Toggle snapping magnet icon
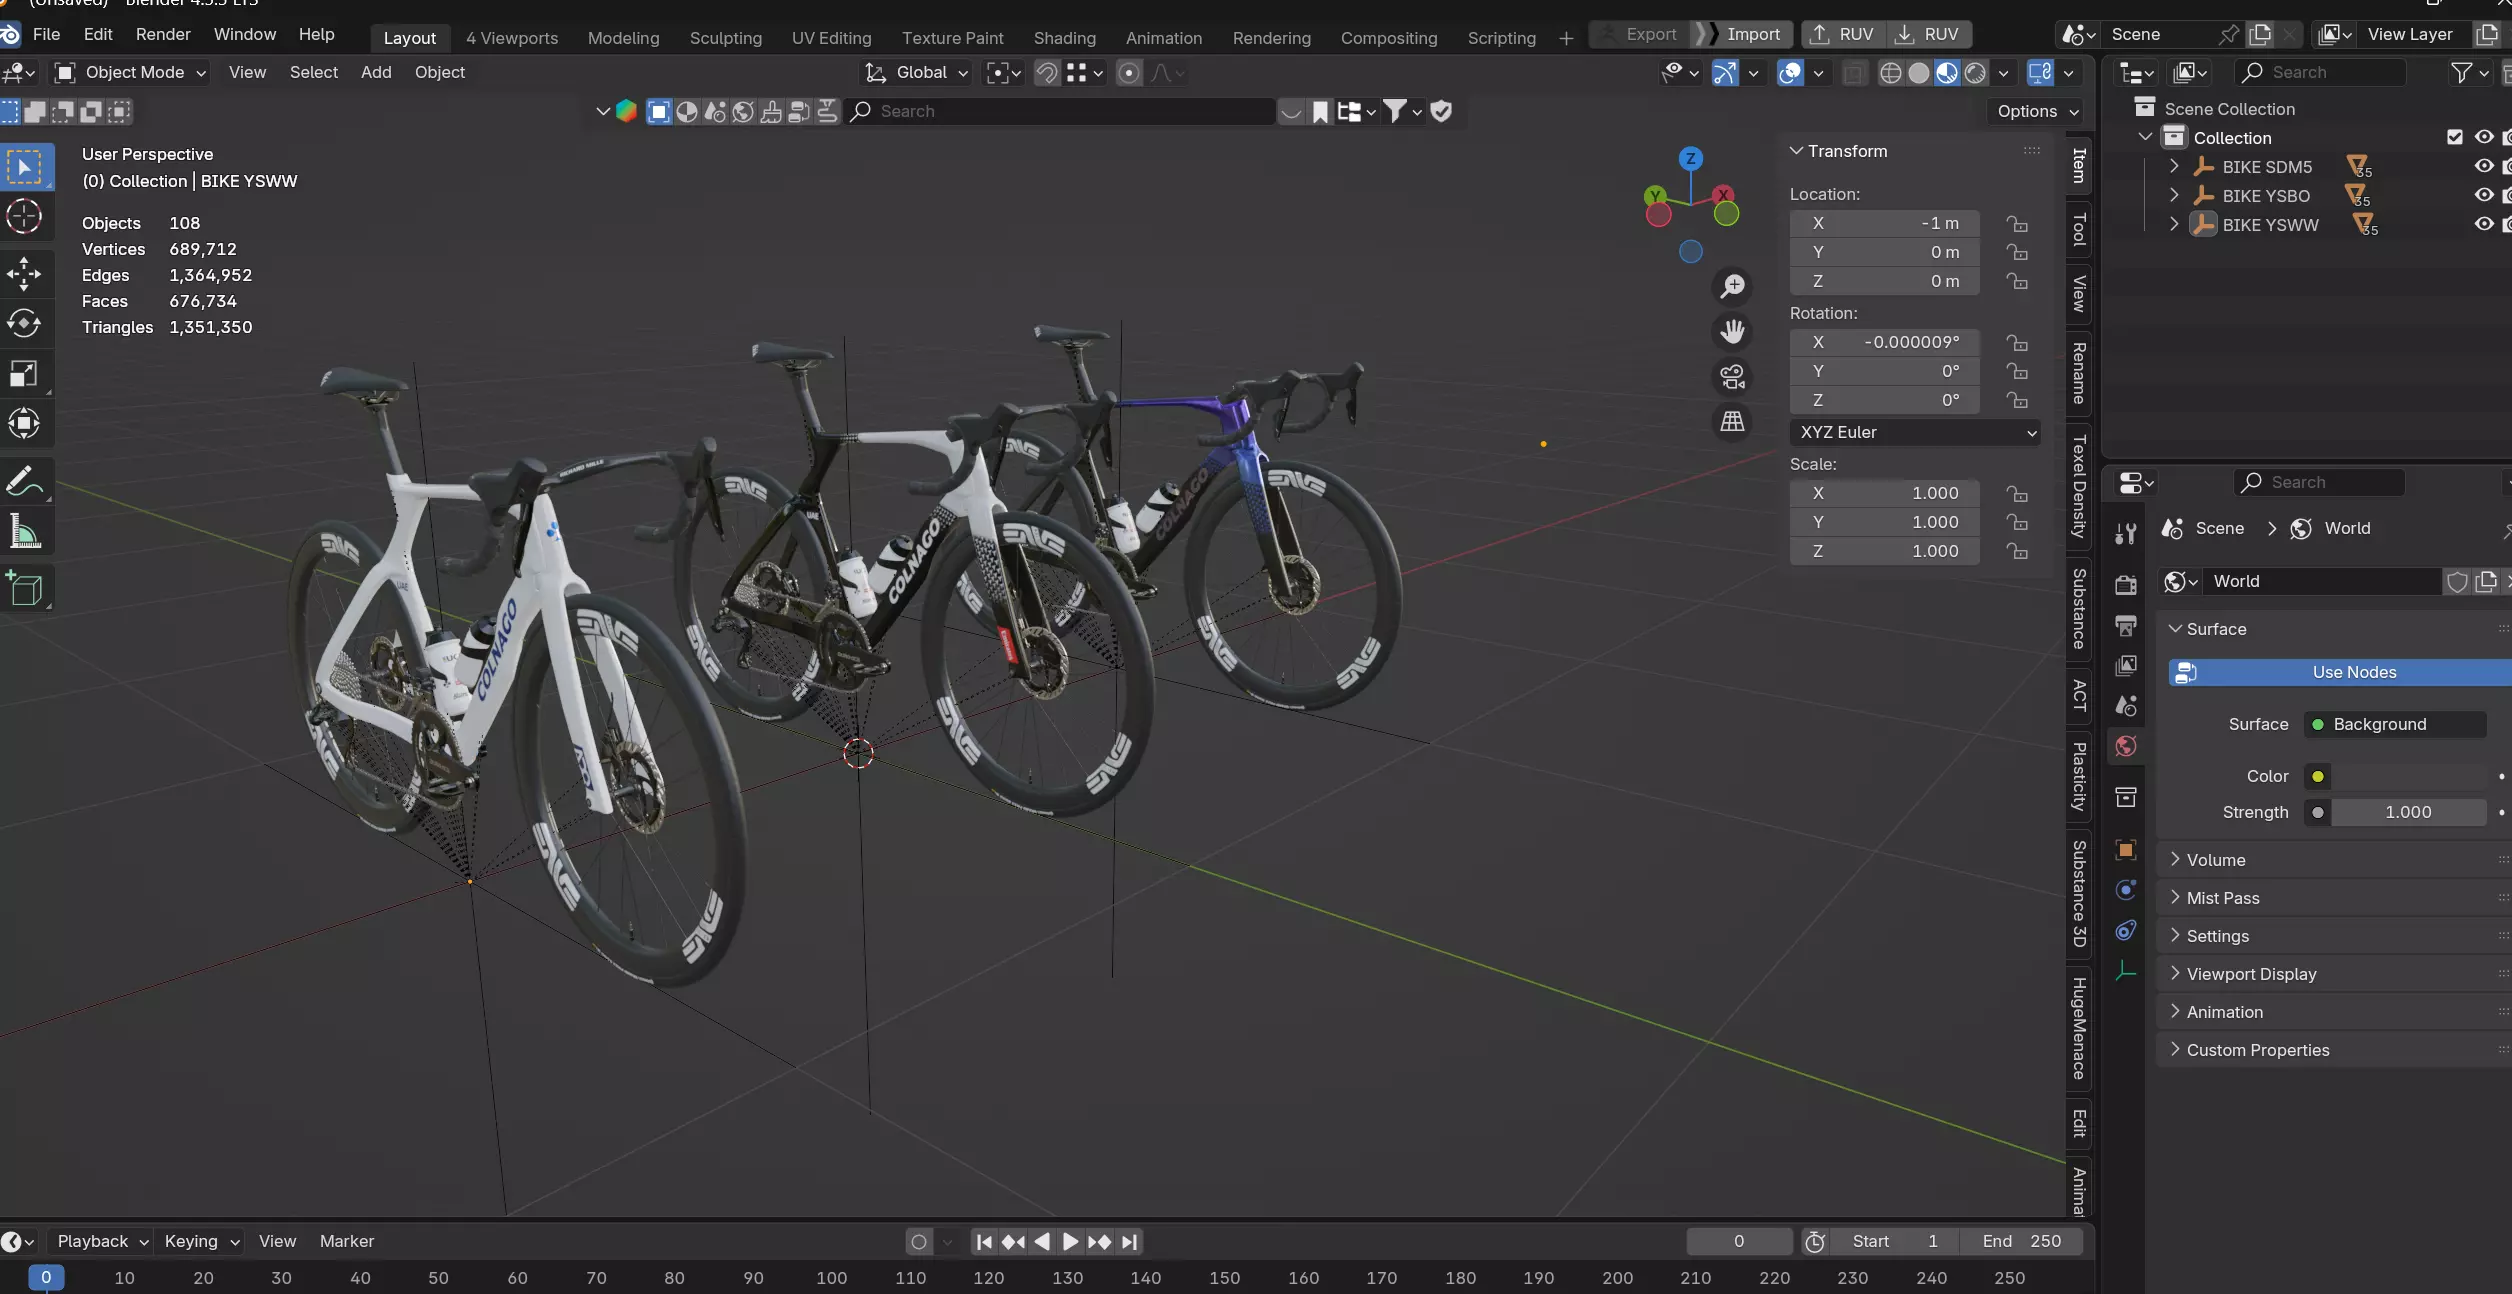Image resolution: width=2512 pixels, height=1294 pixels. click(x=1046, y=73)
